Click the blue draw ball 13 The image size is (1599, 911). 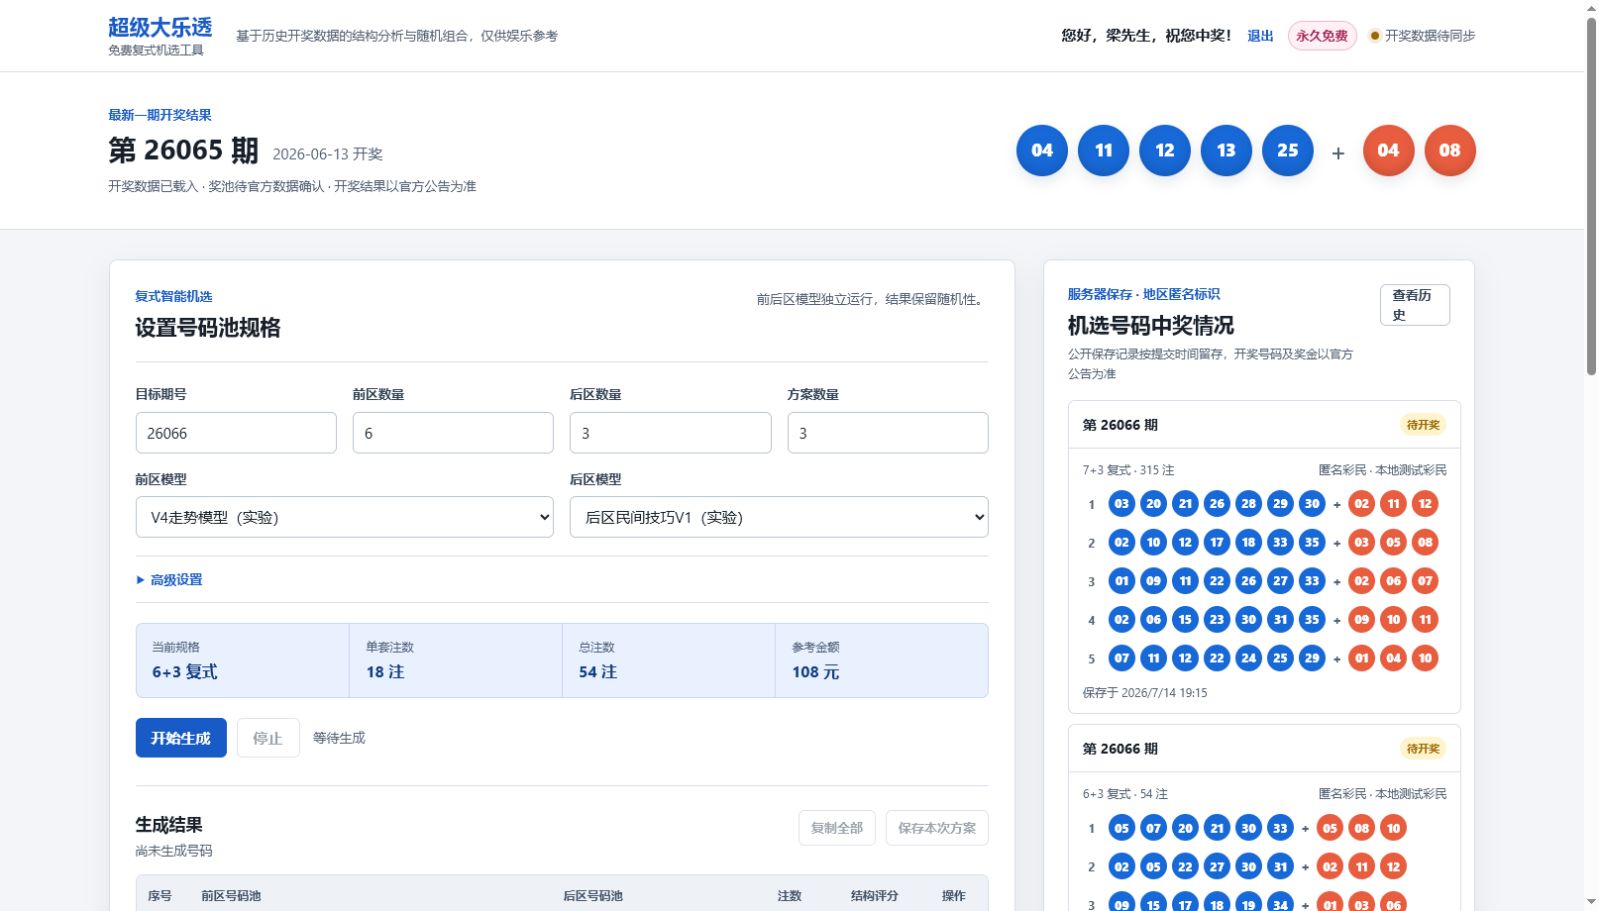coord(1226,150)
